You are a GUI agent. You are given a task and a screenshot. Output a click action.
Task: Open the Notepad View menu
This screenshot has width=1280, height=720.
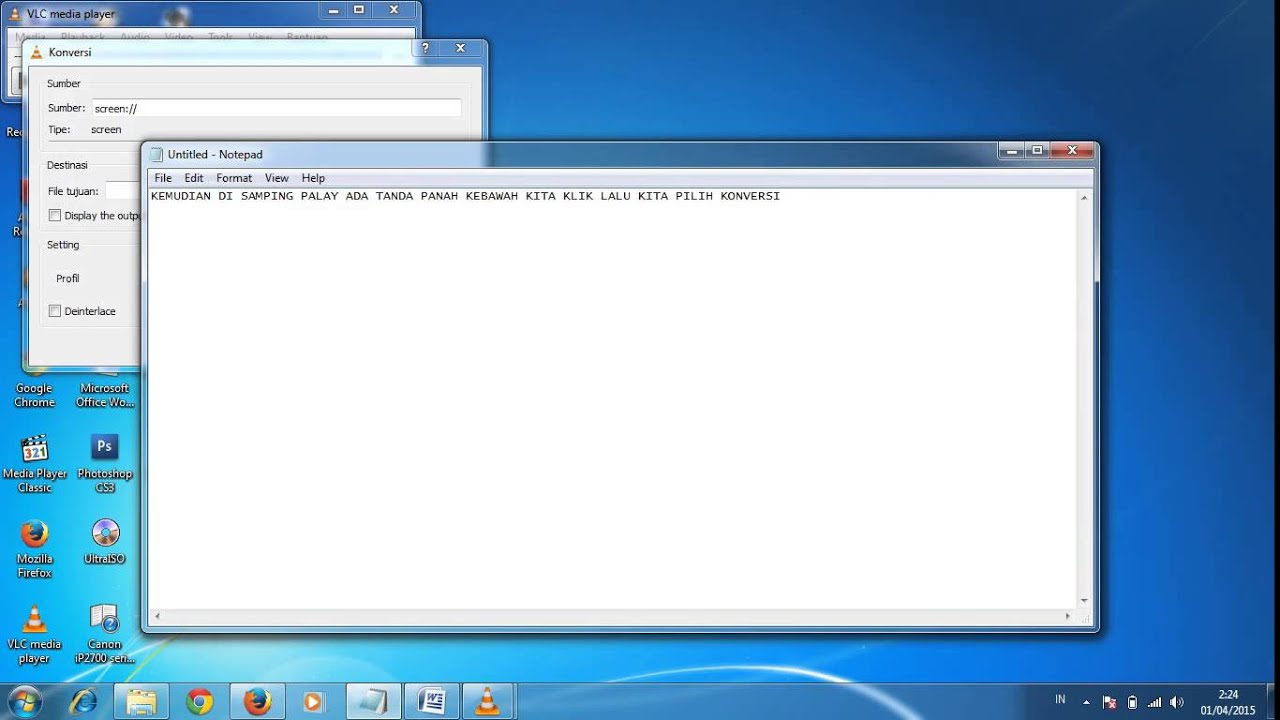[x=276, y=178]
